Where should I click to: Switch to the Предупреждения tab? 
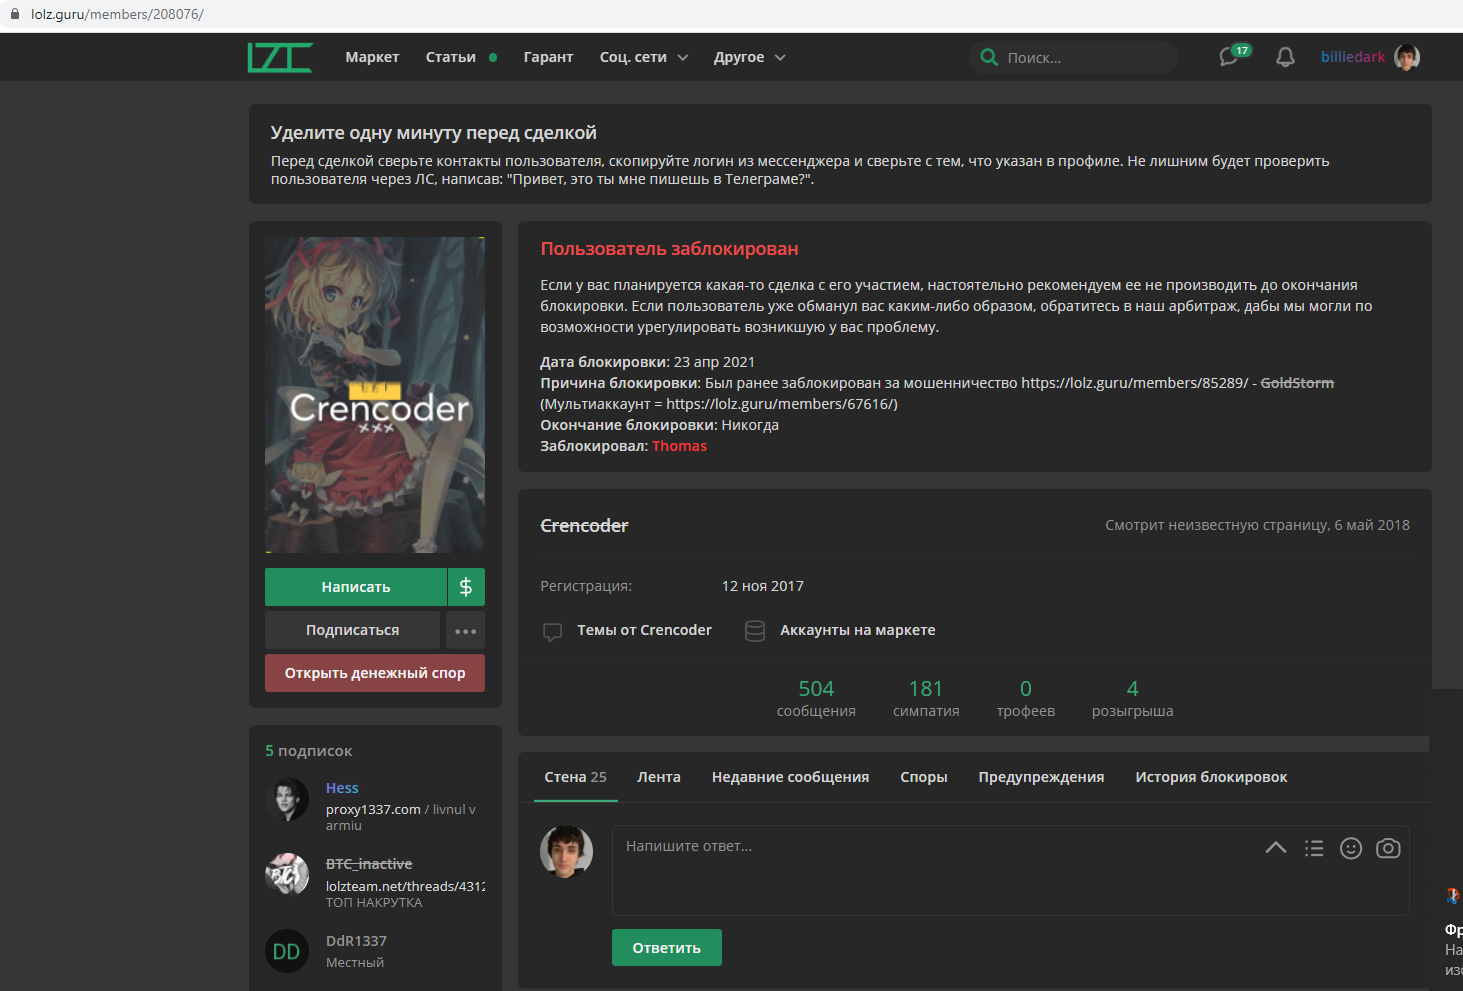point(1041,777)
